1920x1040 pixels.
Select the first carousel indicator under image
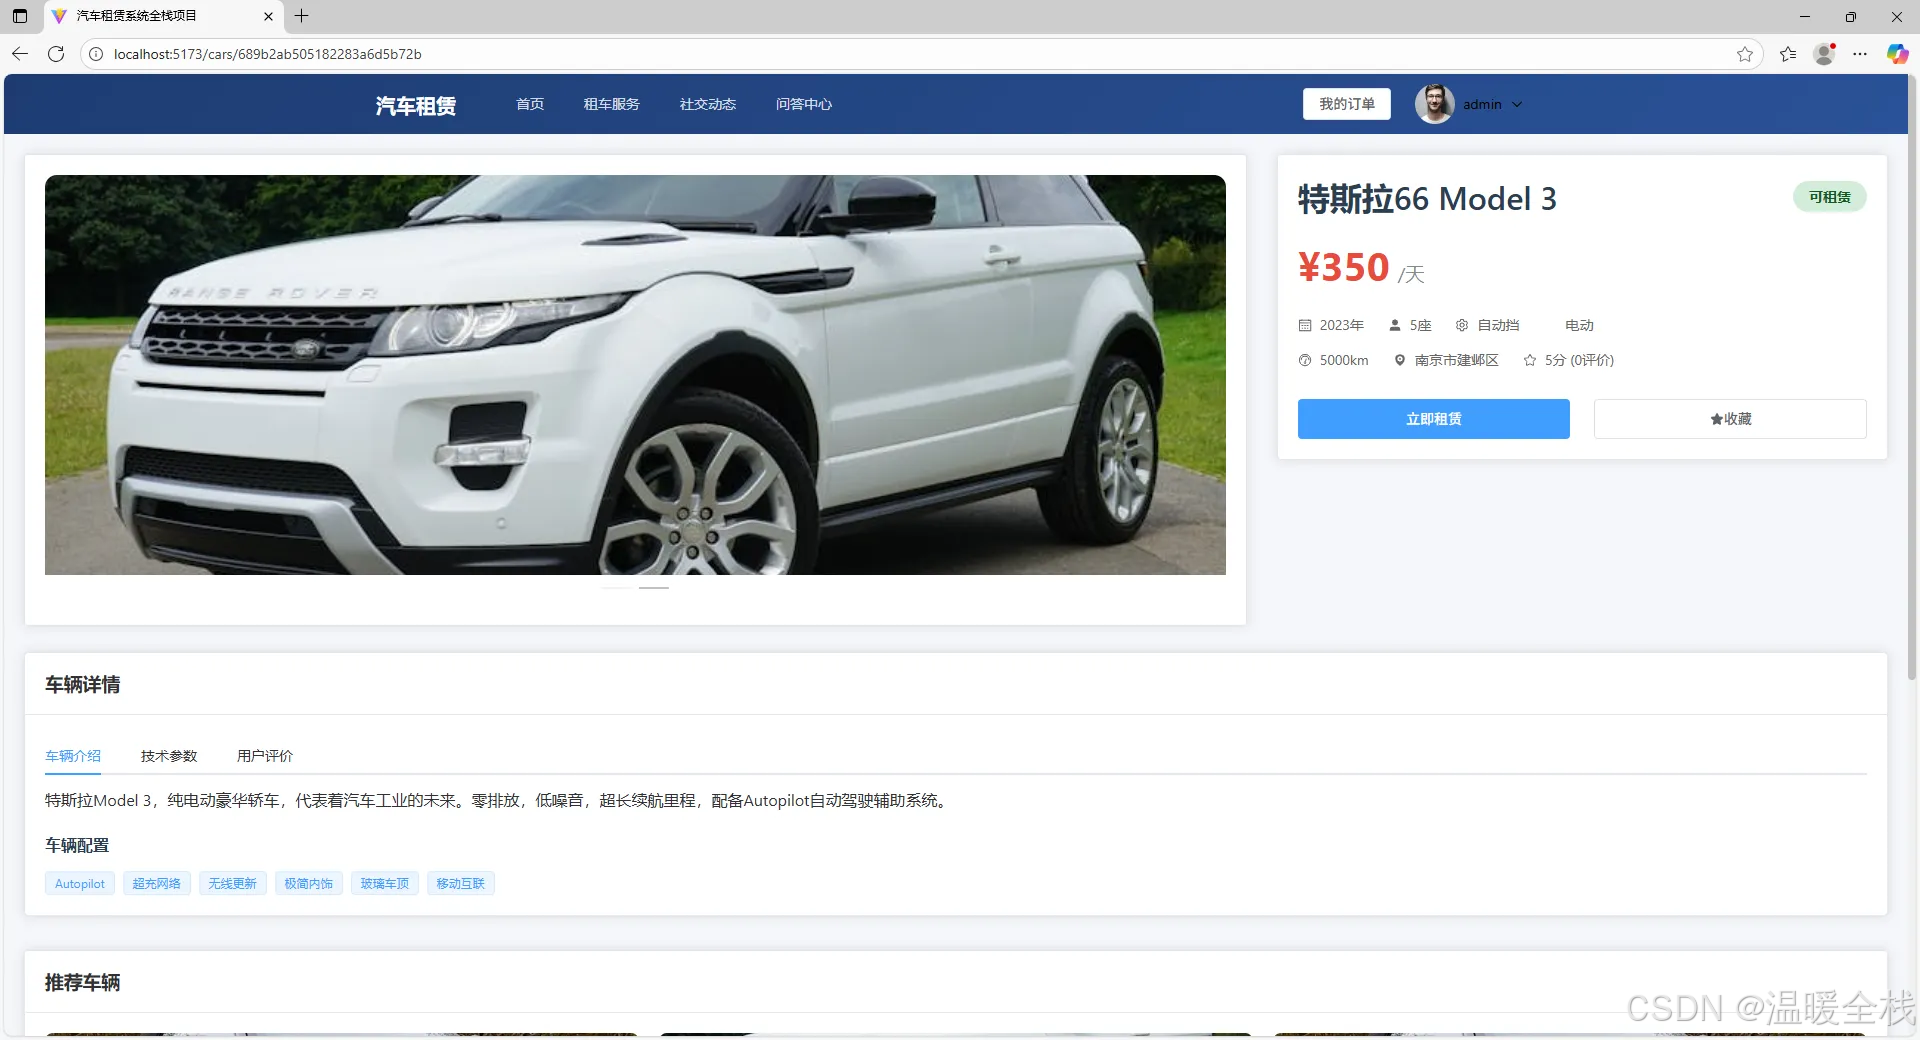[x=617, y=588]
